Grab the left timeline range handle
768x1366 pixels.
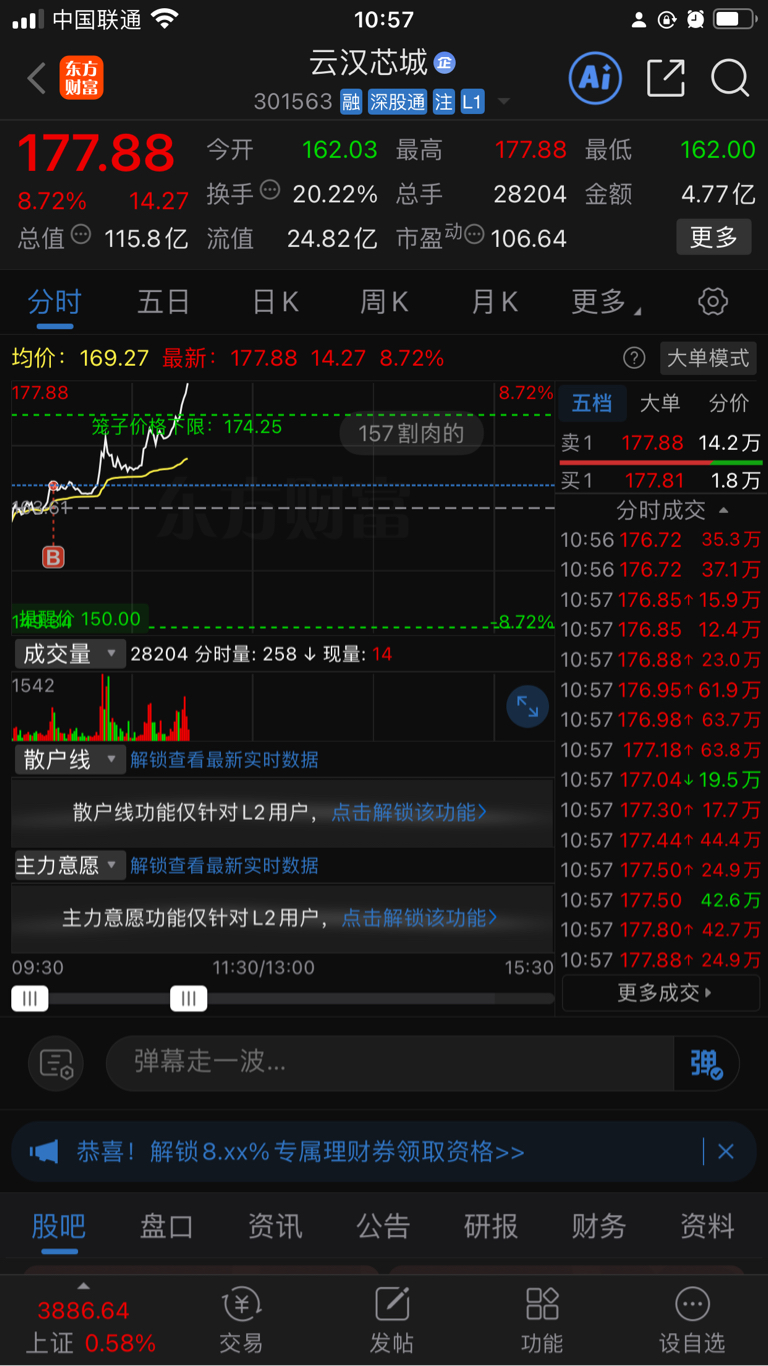tap(30, 998)
